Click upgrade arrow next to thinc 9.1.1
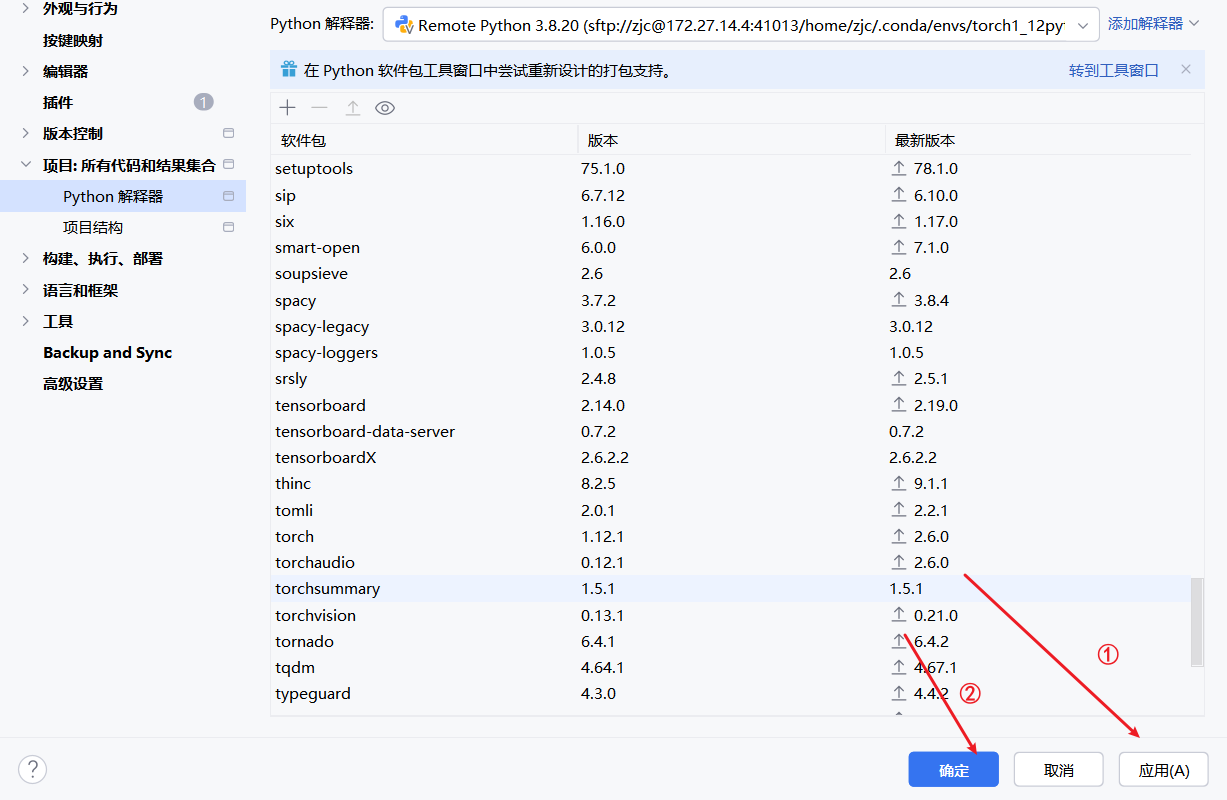The image size is (1227, 800). coord(899,483)
